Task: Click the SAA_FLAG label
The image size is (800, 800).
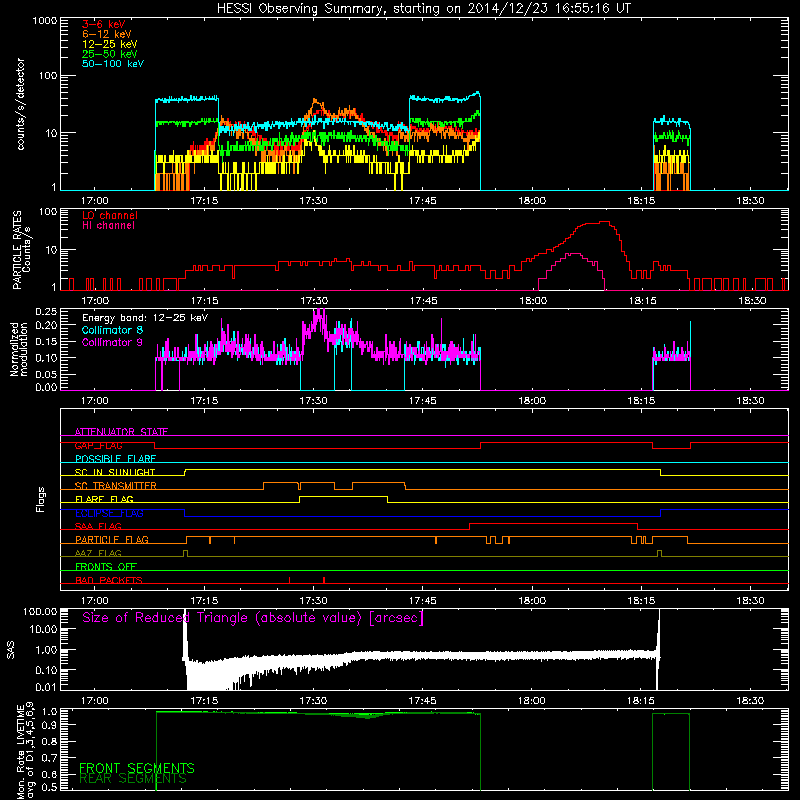Action: (98, 526)
